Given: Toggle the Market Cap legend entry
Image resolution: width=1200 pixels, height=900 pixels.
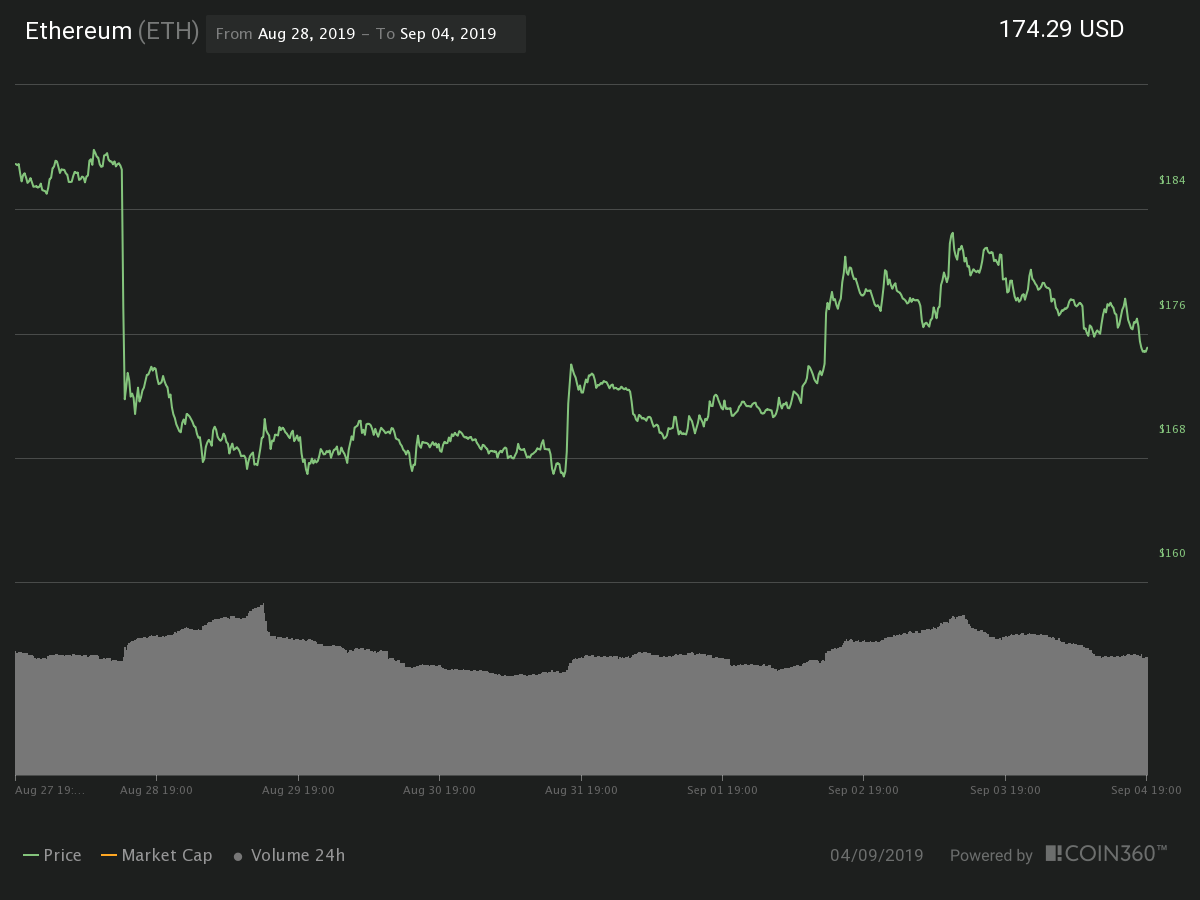Looking at the screenshot, I should click(156, 855).
